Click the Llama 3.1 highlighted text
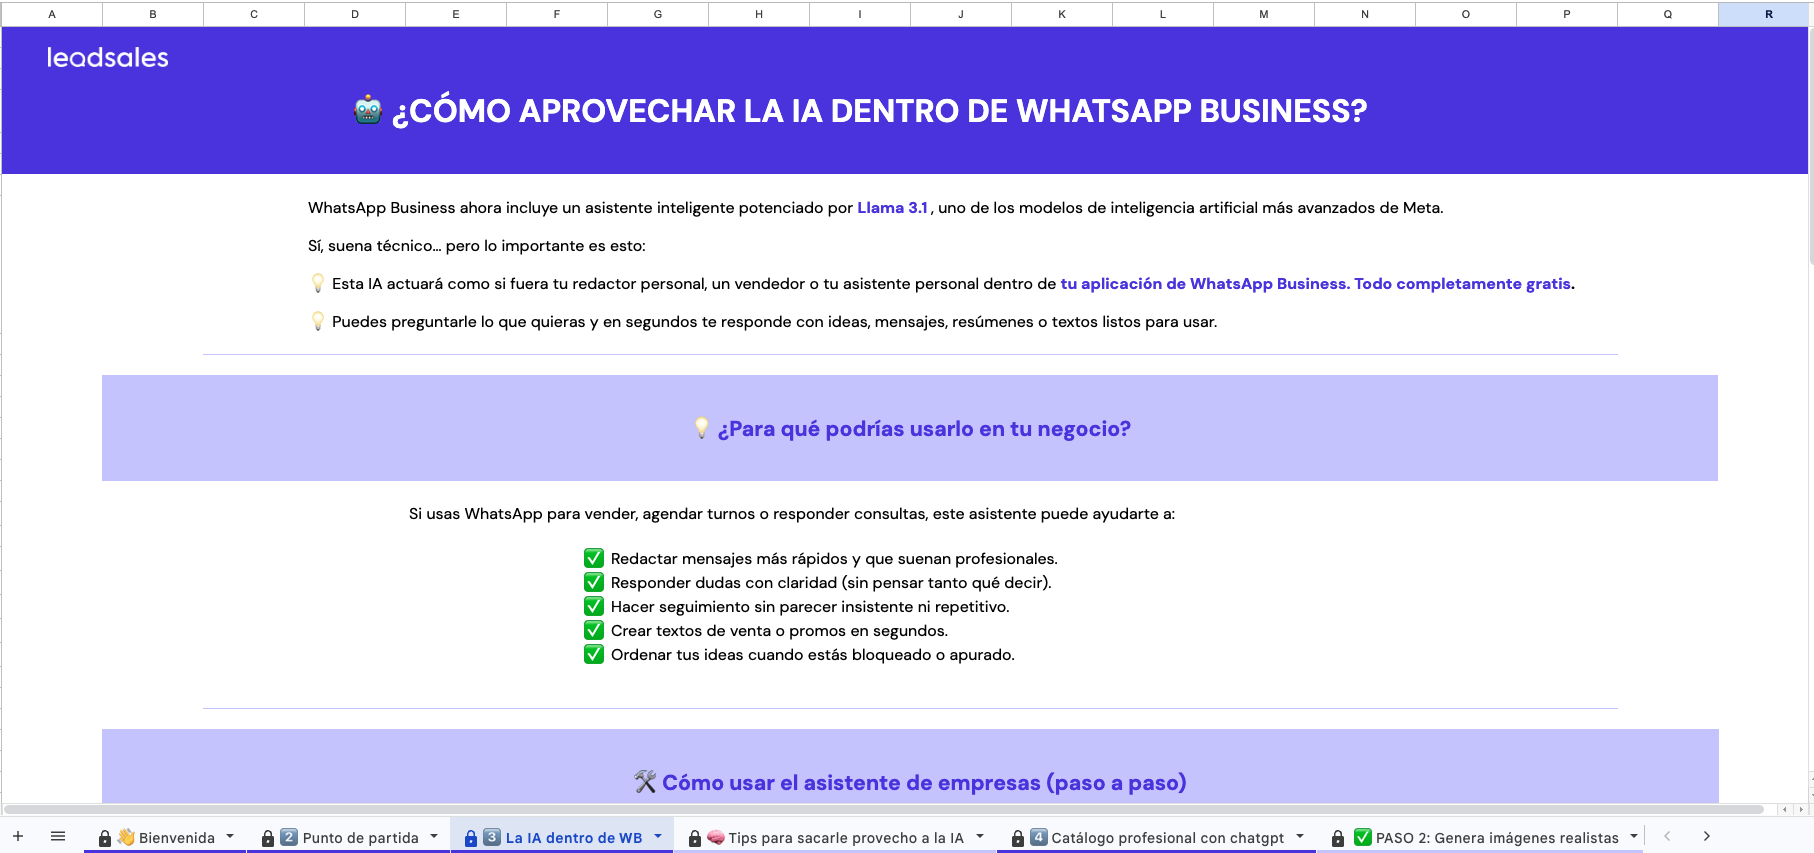Viewport: 1814px width, 853px height. (x=892, y=208)
